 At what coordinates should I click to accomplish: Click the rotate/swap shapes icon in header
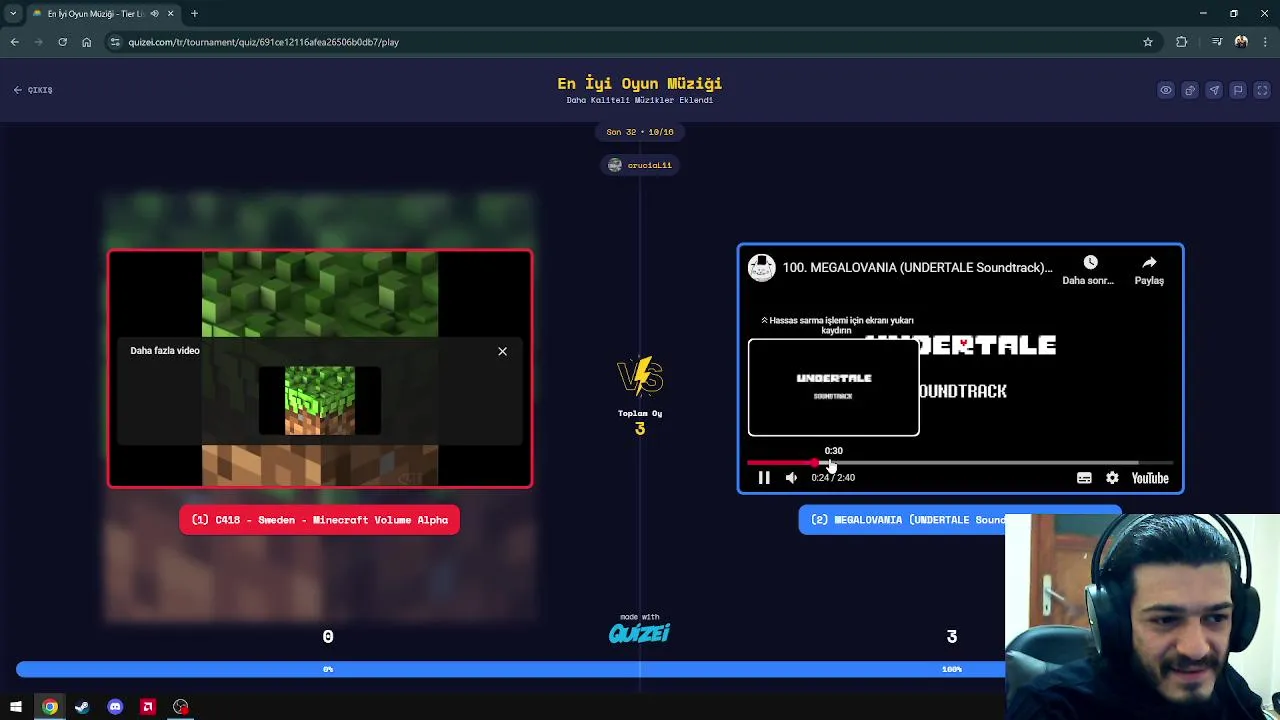[x=1190, y=90]
